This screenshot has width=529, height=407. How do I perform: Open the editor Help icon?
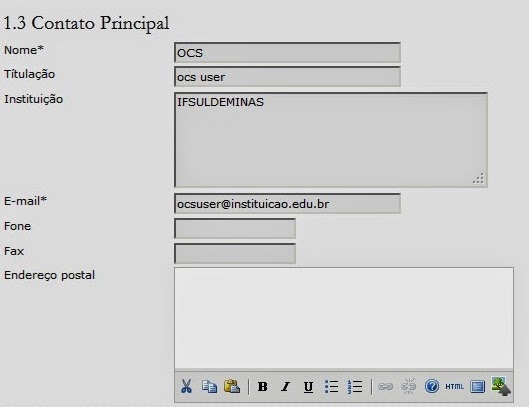pyautogui.click(x=431, y=386)
